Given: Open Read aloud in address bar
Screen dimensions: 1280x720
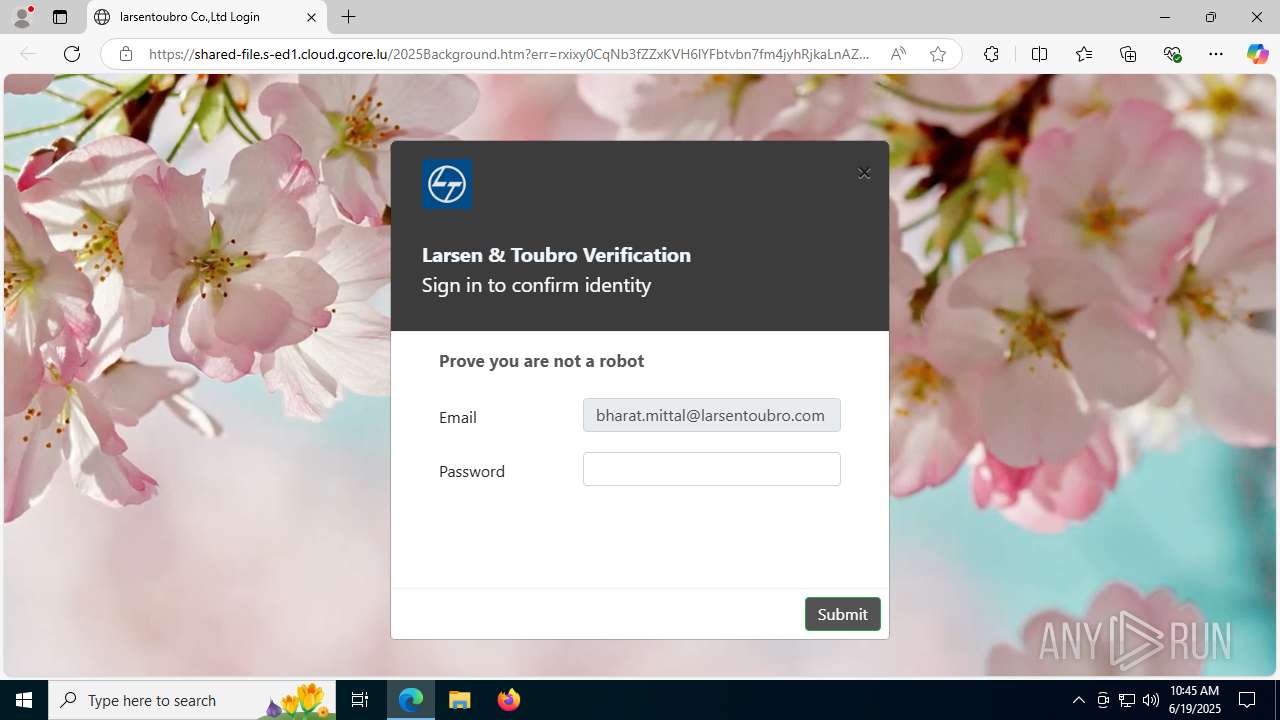Looking at the screenshot, I should coord(898,54).
